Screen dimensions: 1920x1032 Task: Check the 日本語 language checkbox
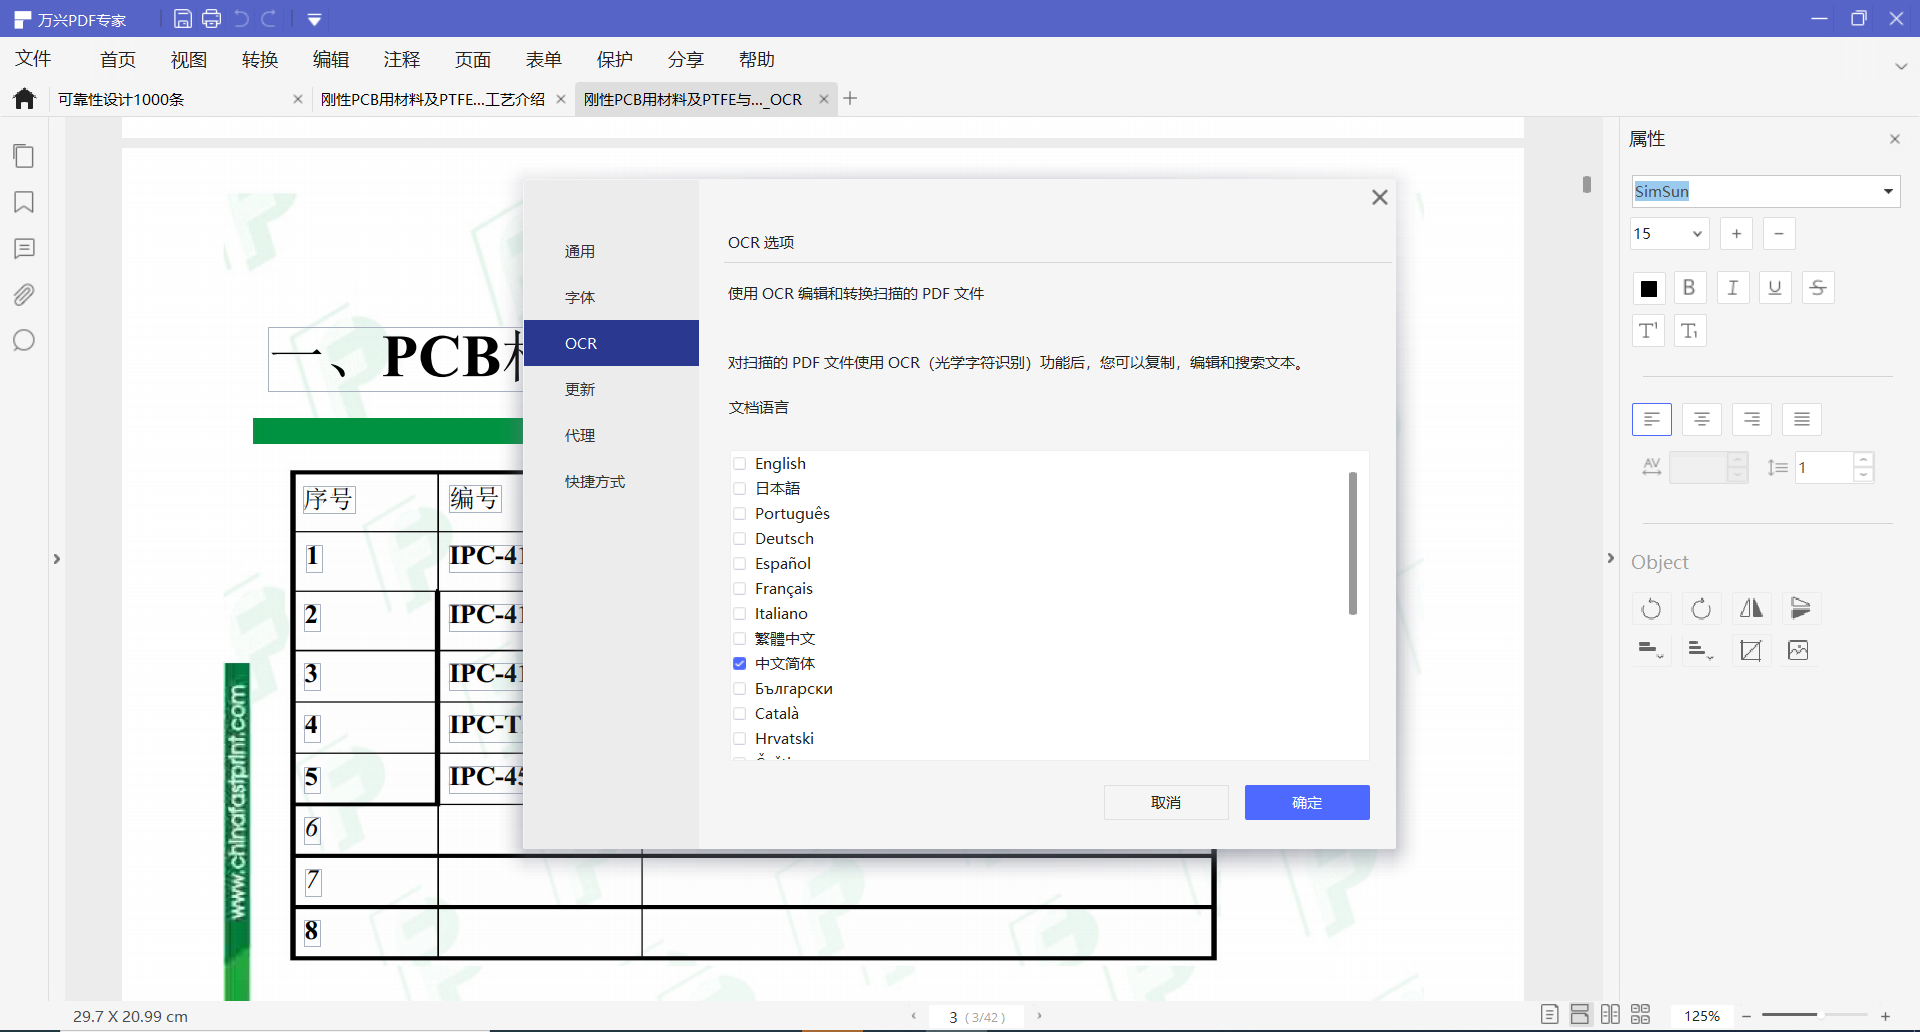pyautogui.click(x=740, y=489)
